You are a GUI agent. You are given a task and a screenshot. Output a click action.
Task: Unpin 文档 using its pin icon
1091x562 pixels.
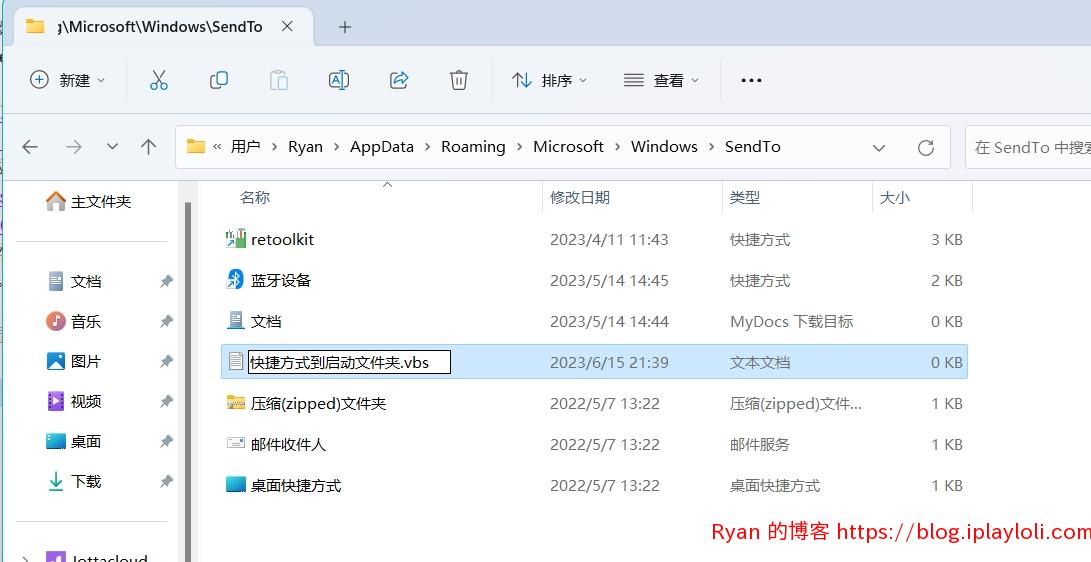[166, 282]
